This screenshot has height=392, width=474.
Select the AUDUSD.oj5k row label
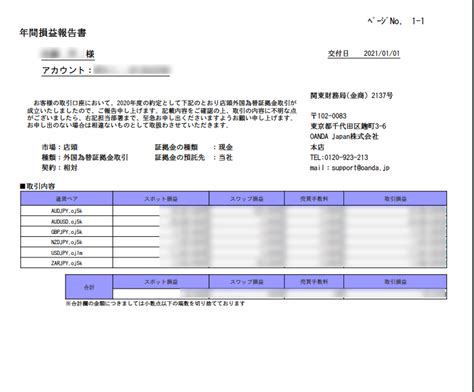coord(67,221)
